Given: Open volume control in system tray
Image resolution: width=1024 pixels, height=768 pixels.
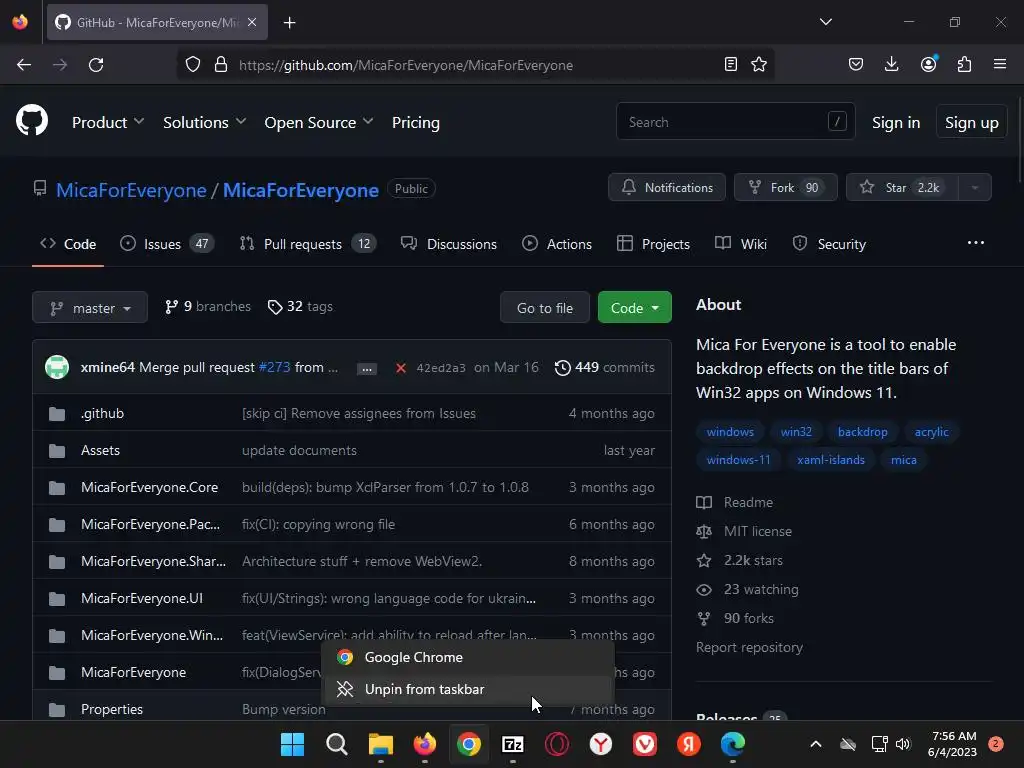Looking at the screenshot, I should click(x=903, y=744).
